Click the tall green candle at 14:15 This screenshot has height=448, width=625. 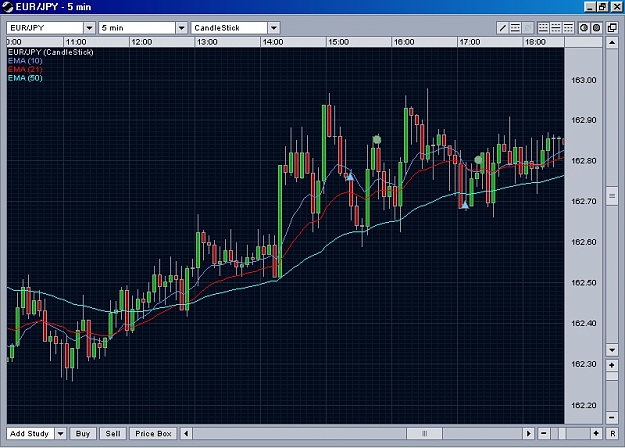click(280, 221)
